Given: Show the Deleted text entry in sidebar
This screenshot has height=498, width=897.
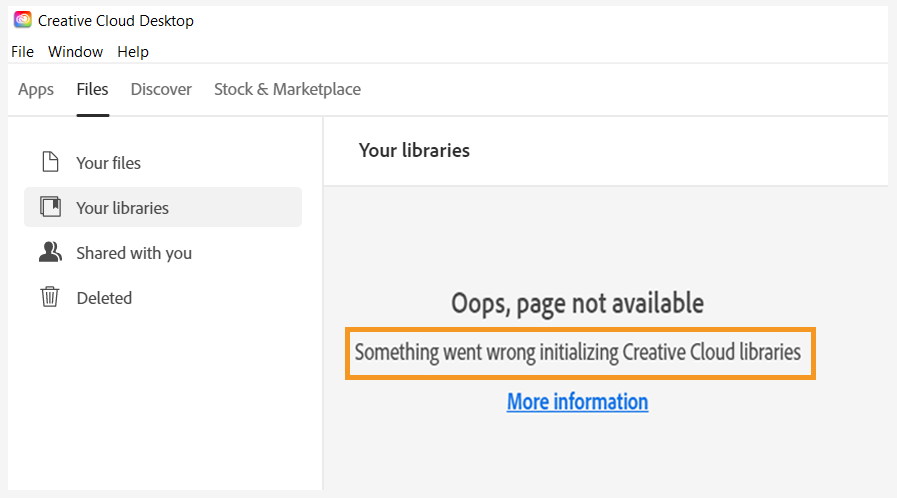Looking at the screenshot, I should pyautogui.click(x=104, y=298).
